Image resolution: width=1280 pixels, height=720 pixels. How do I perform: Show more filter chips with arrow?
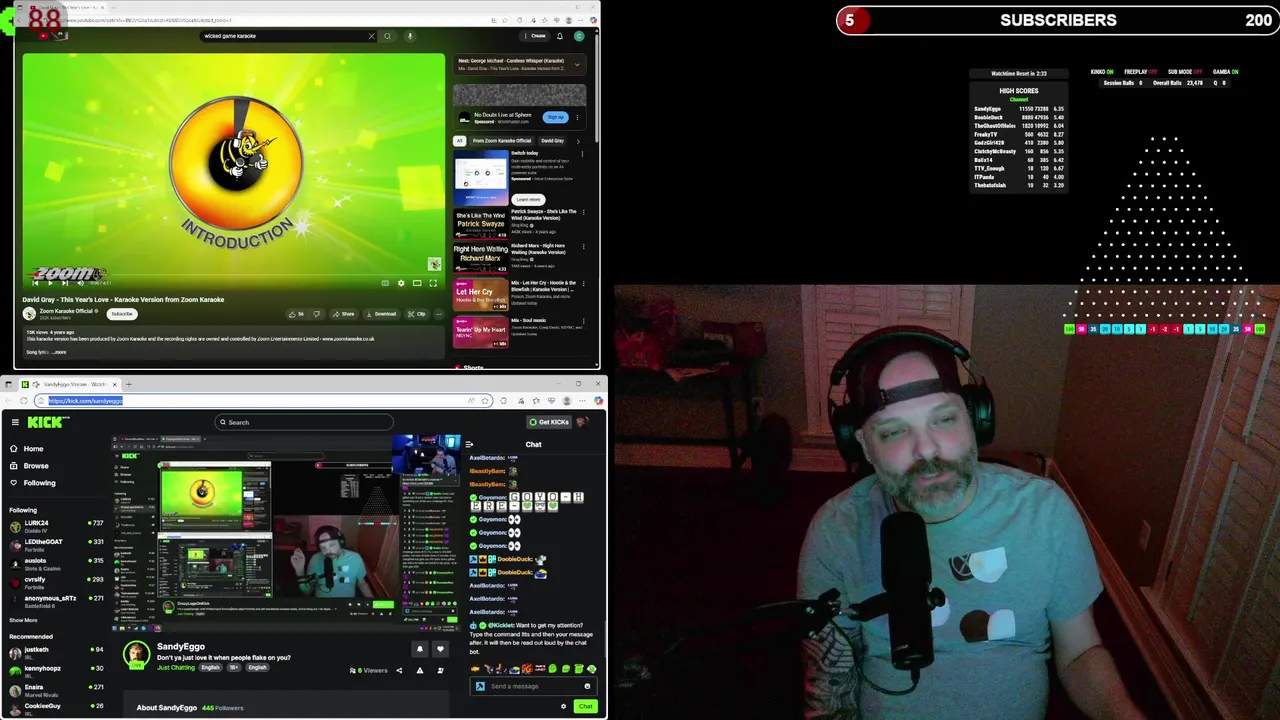pyautogui.click(x=577, y=141)
